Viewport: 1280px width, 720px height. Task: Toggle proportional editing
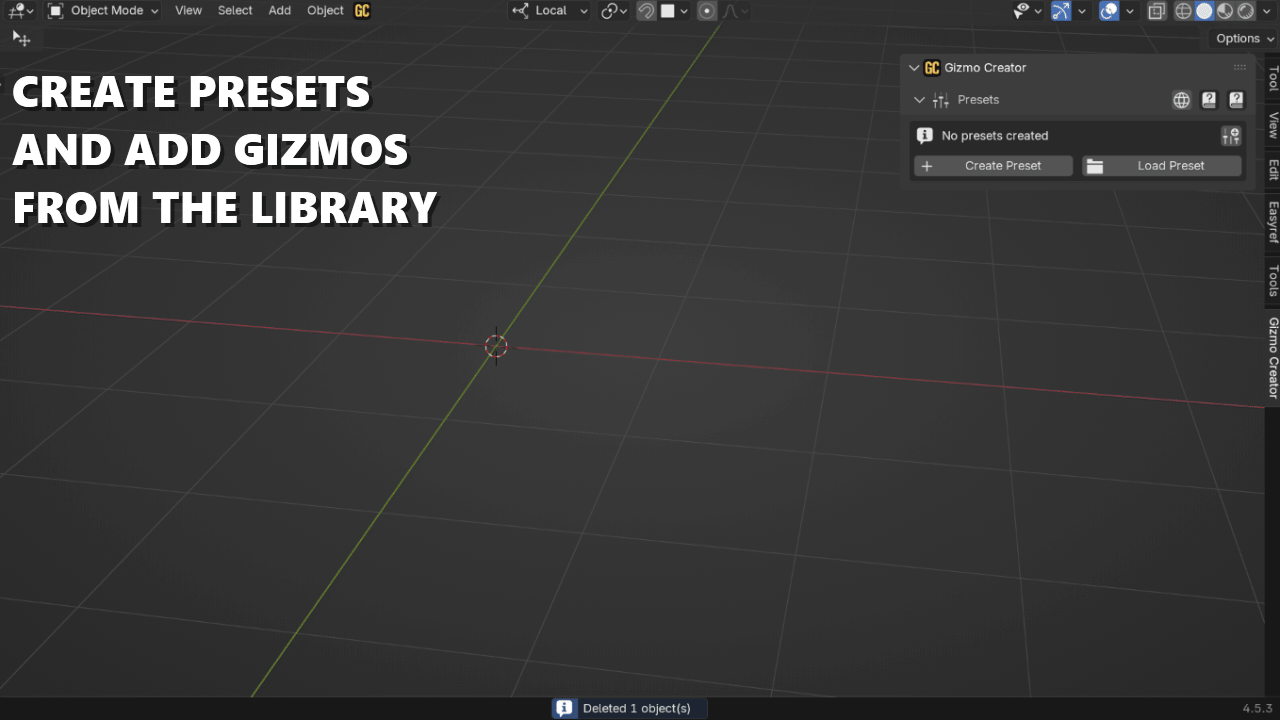click(x=707, y=11)
